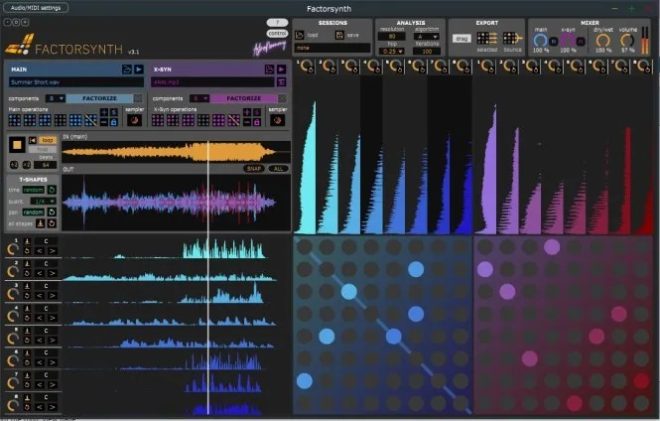
Task: Click the first X-Syn operations matrix icon
Action: (x=158, y=120)
